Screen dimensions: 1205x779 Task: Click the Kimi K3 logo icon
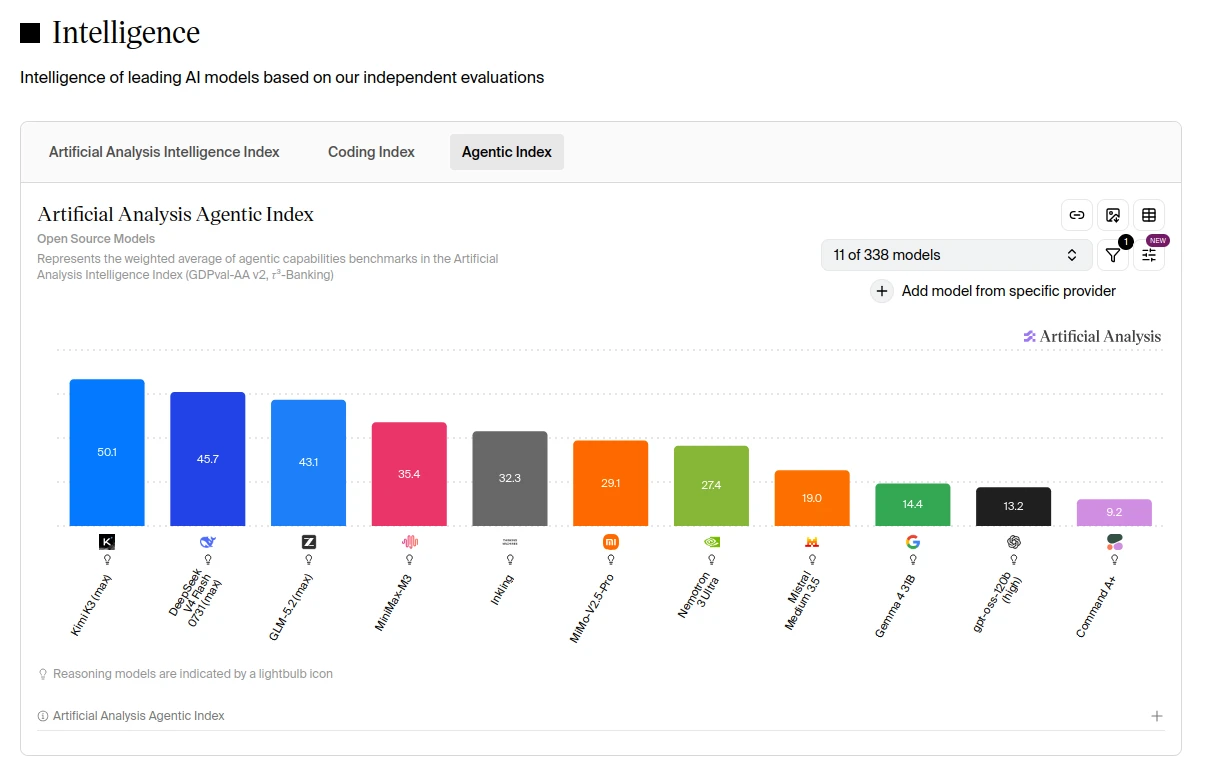coord(107,542)
